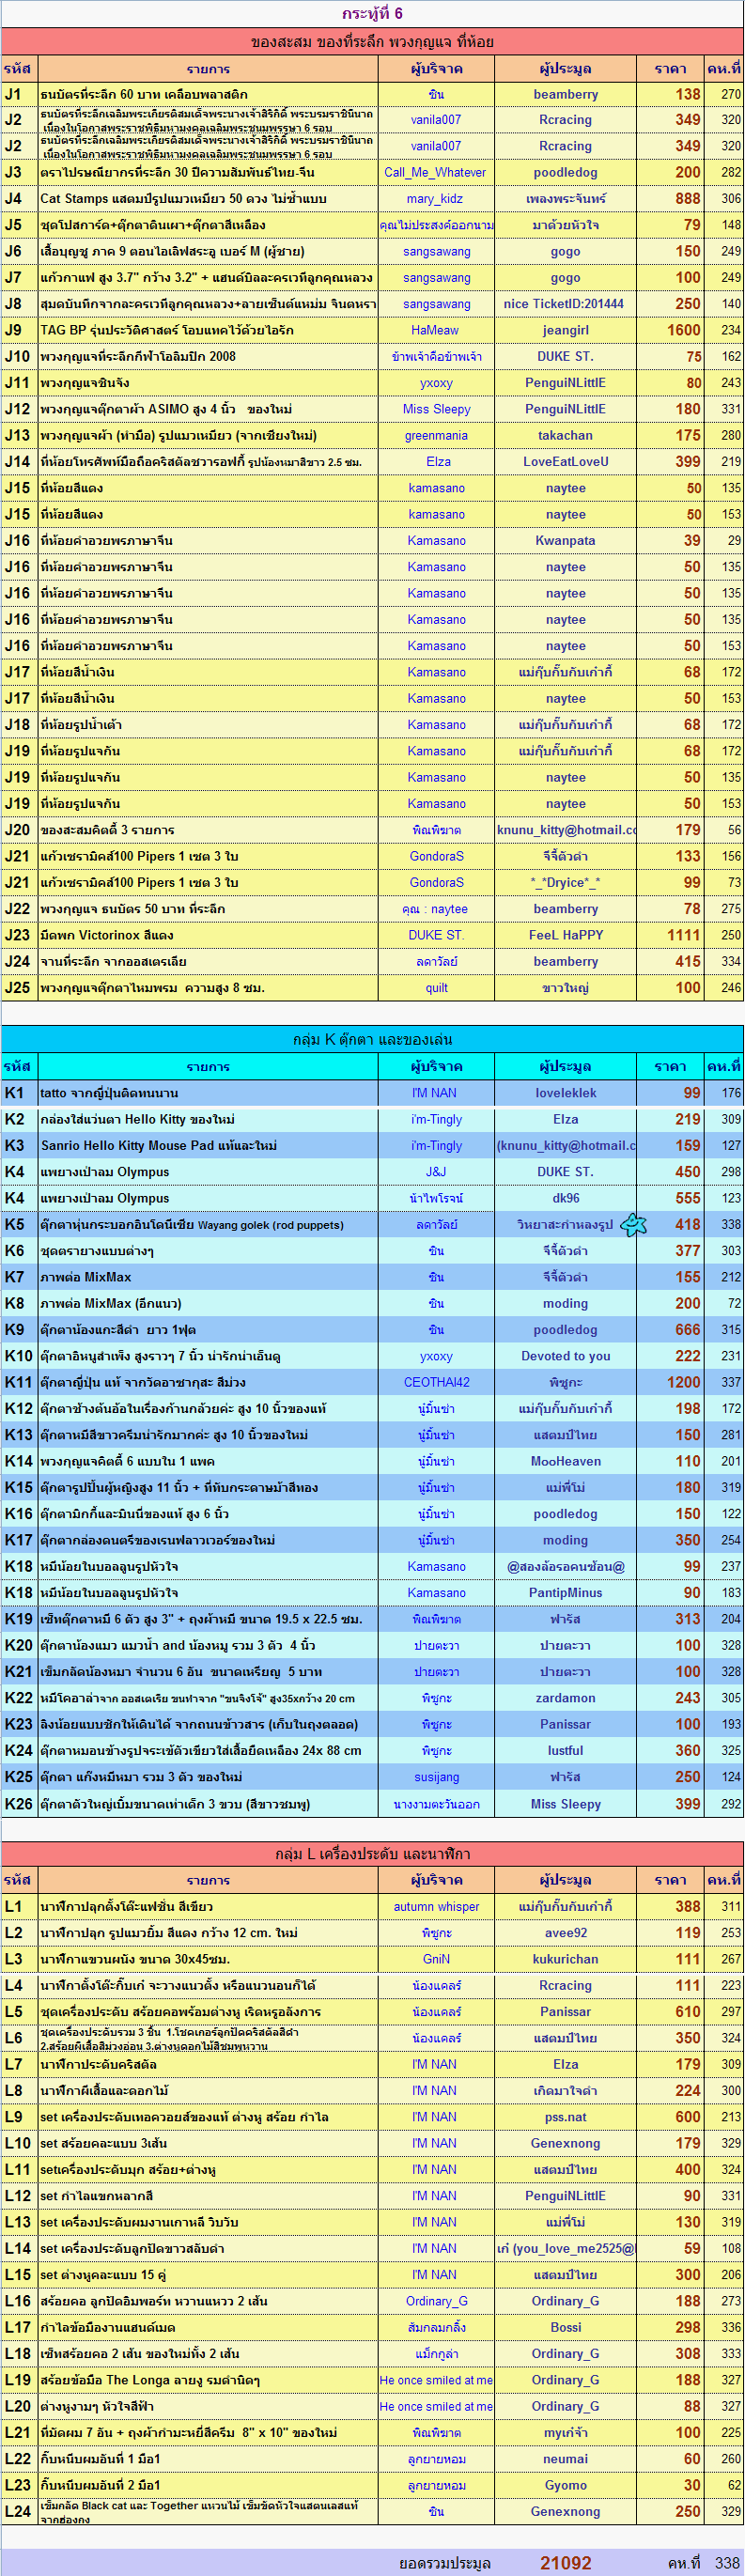Click the price '1200' in row K11
Viewport: 745px width, 2576px height.
click(x=684, y=1382)
